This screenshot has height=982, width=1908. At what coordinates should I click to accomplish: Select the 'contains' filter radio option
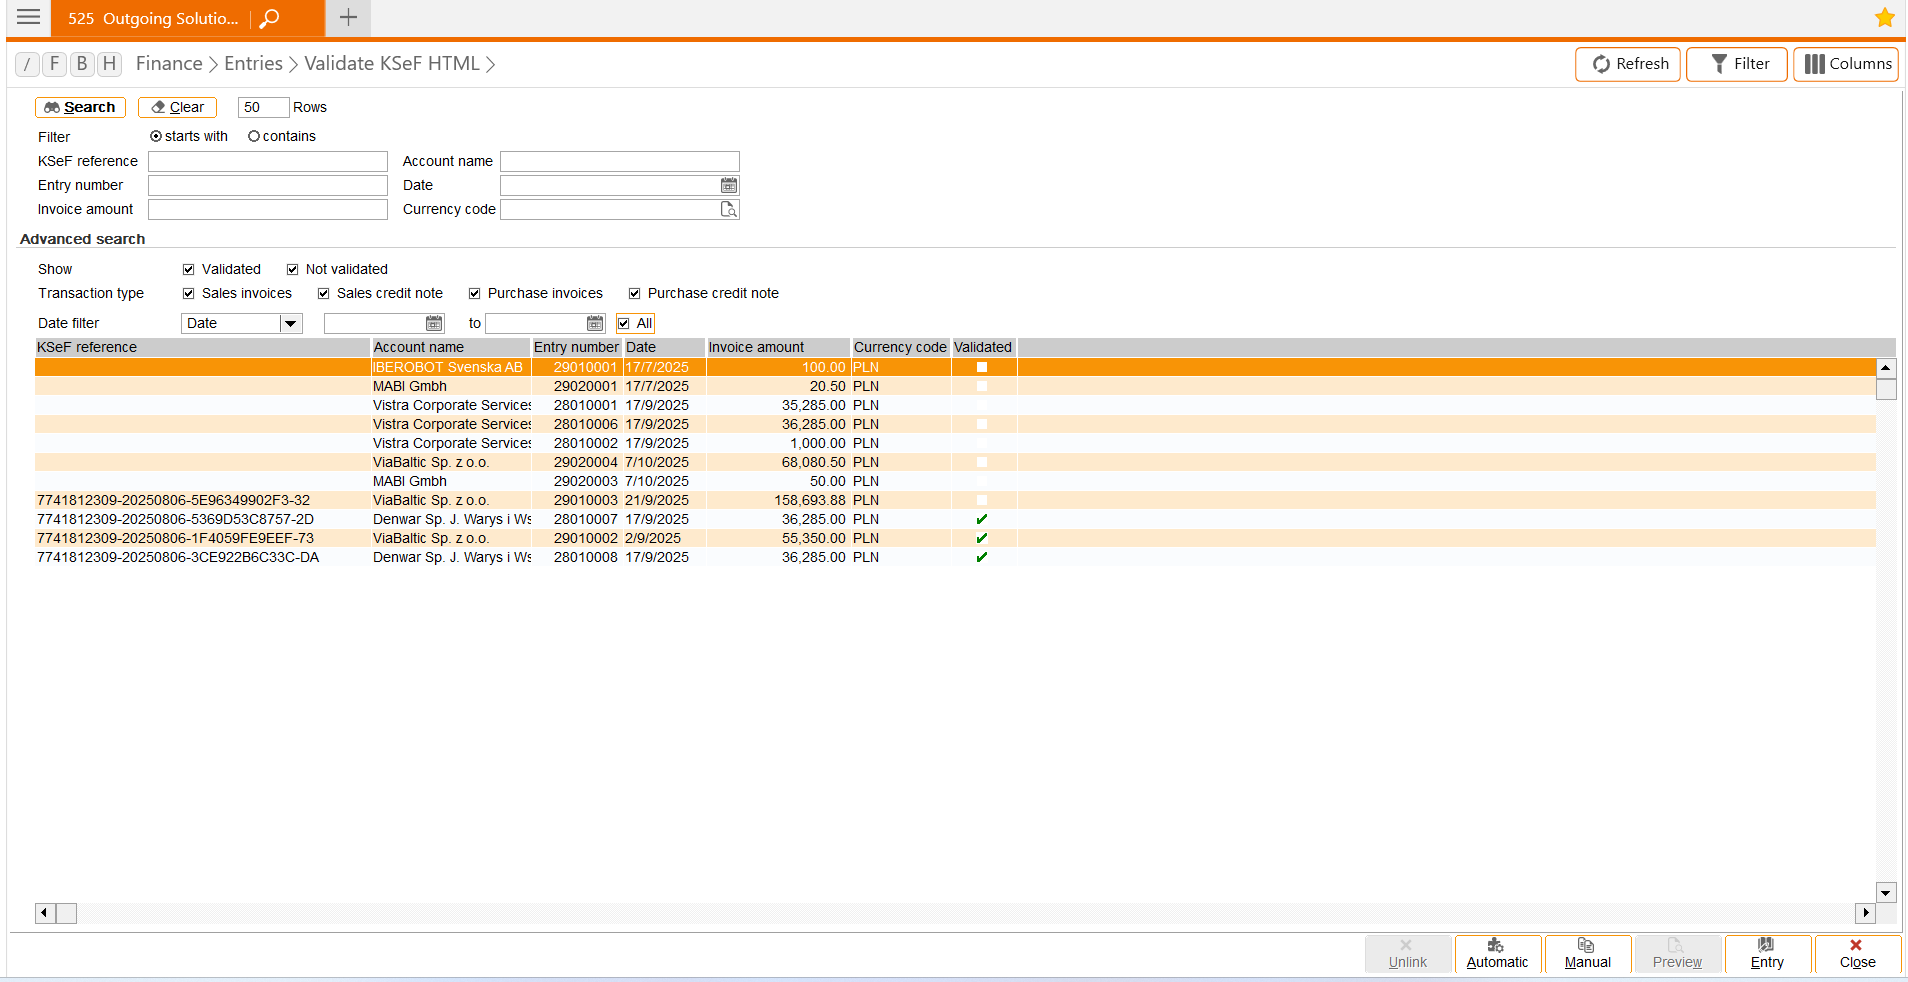[x=254, y=136]
